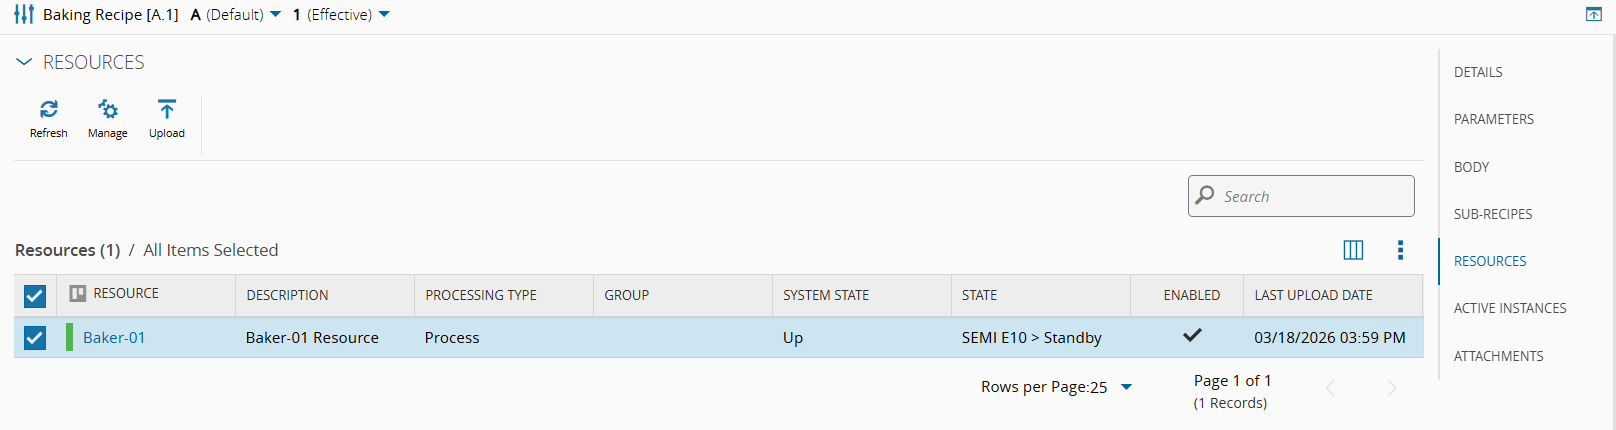Switch to the SUB-RECIPES tab
The height and width of the screenshot is (430, 1616).
1492,214
